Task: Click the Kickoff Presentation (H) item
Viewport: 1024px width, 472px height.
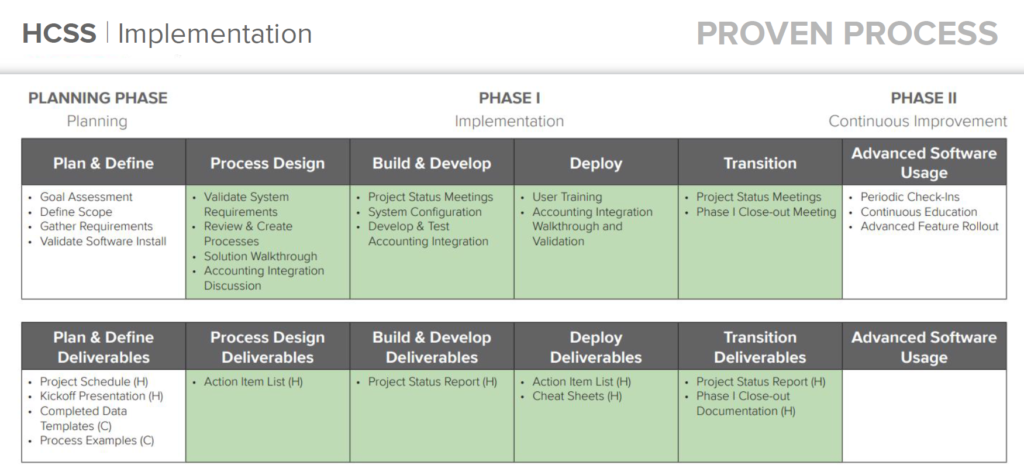Action: (x=101, y=396)
